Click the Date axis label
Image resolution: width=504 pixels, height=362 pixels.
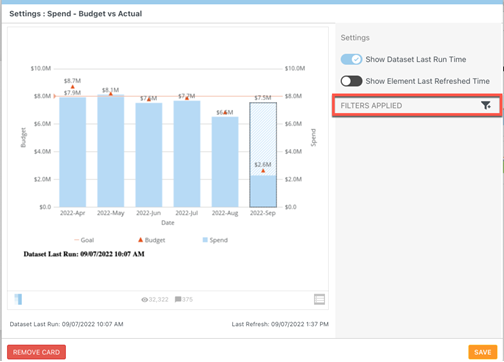tap(168, 223)
